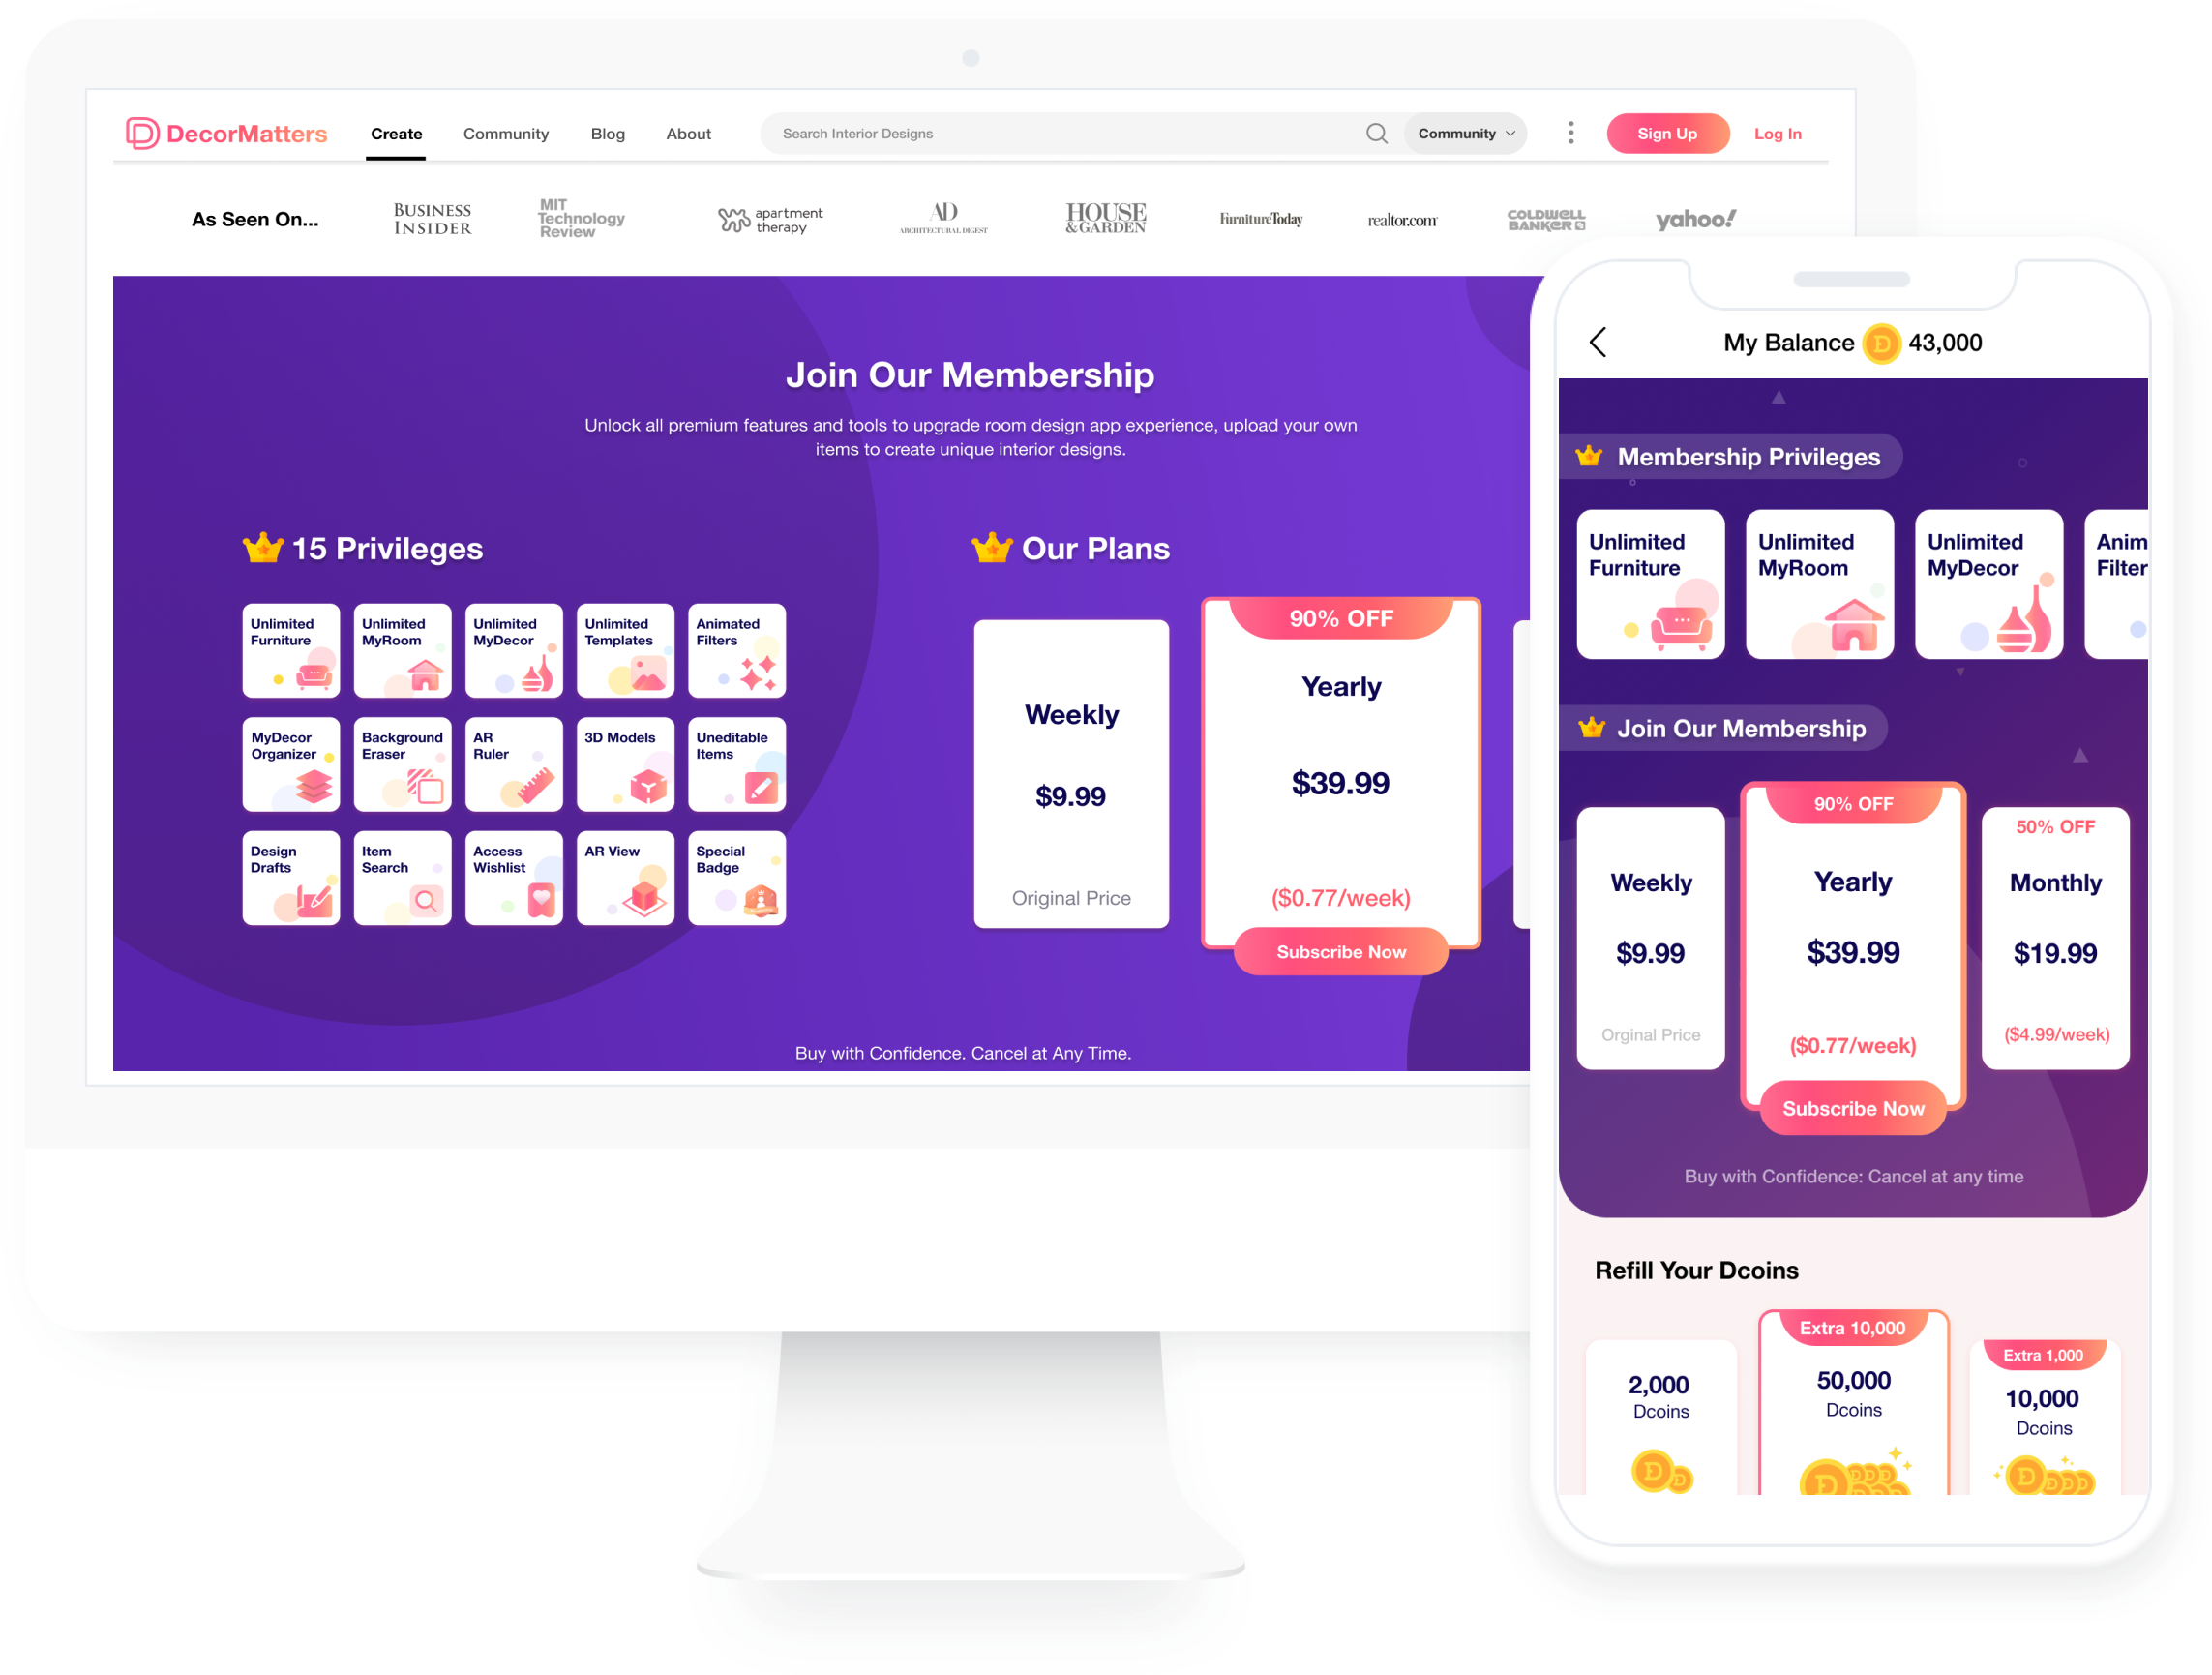Open the Community navigation tab
The width and height of the screenshot is (2212, 1675).
tap(505, 134)
